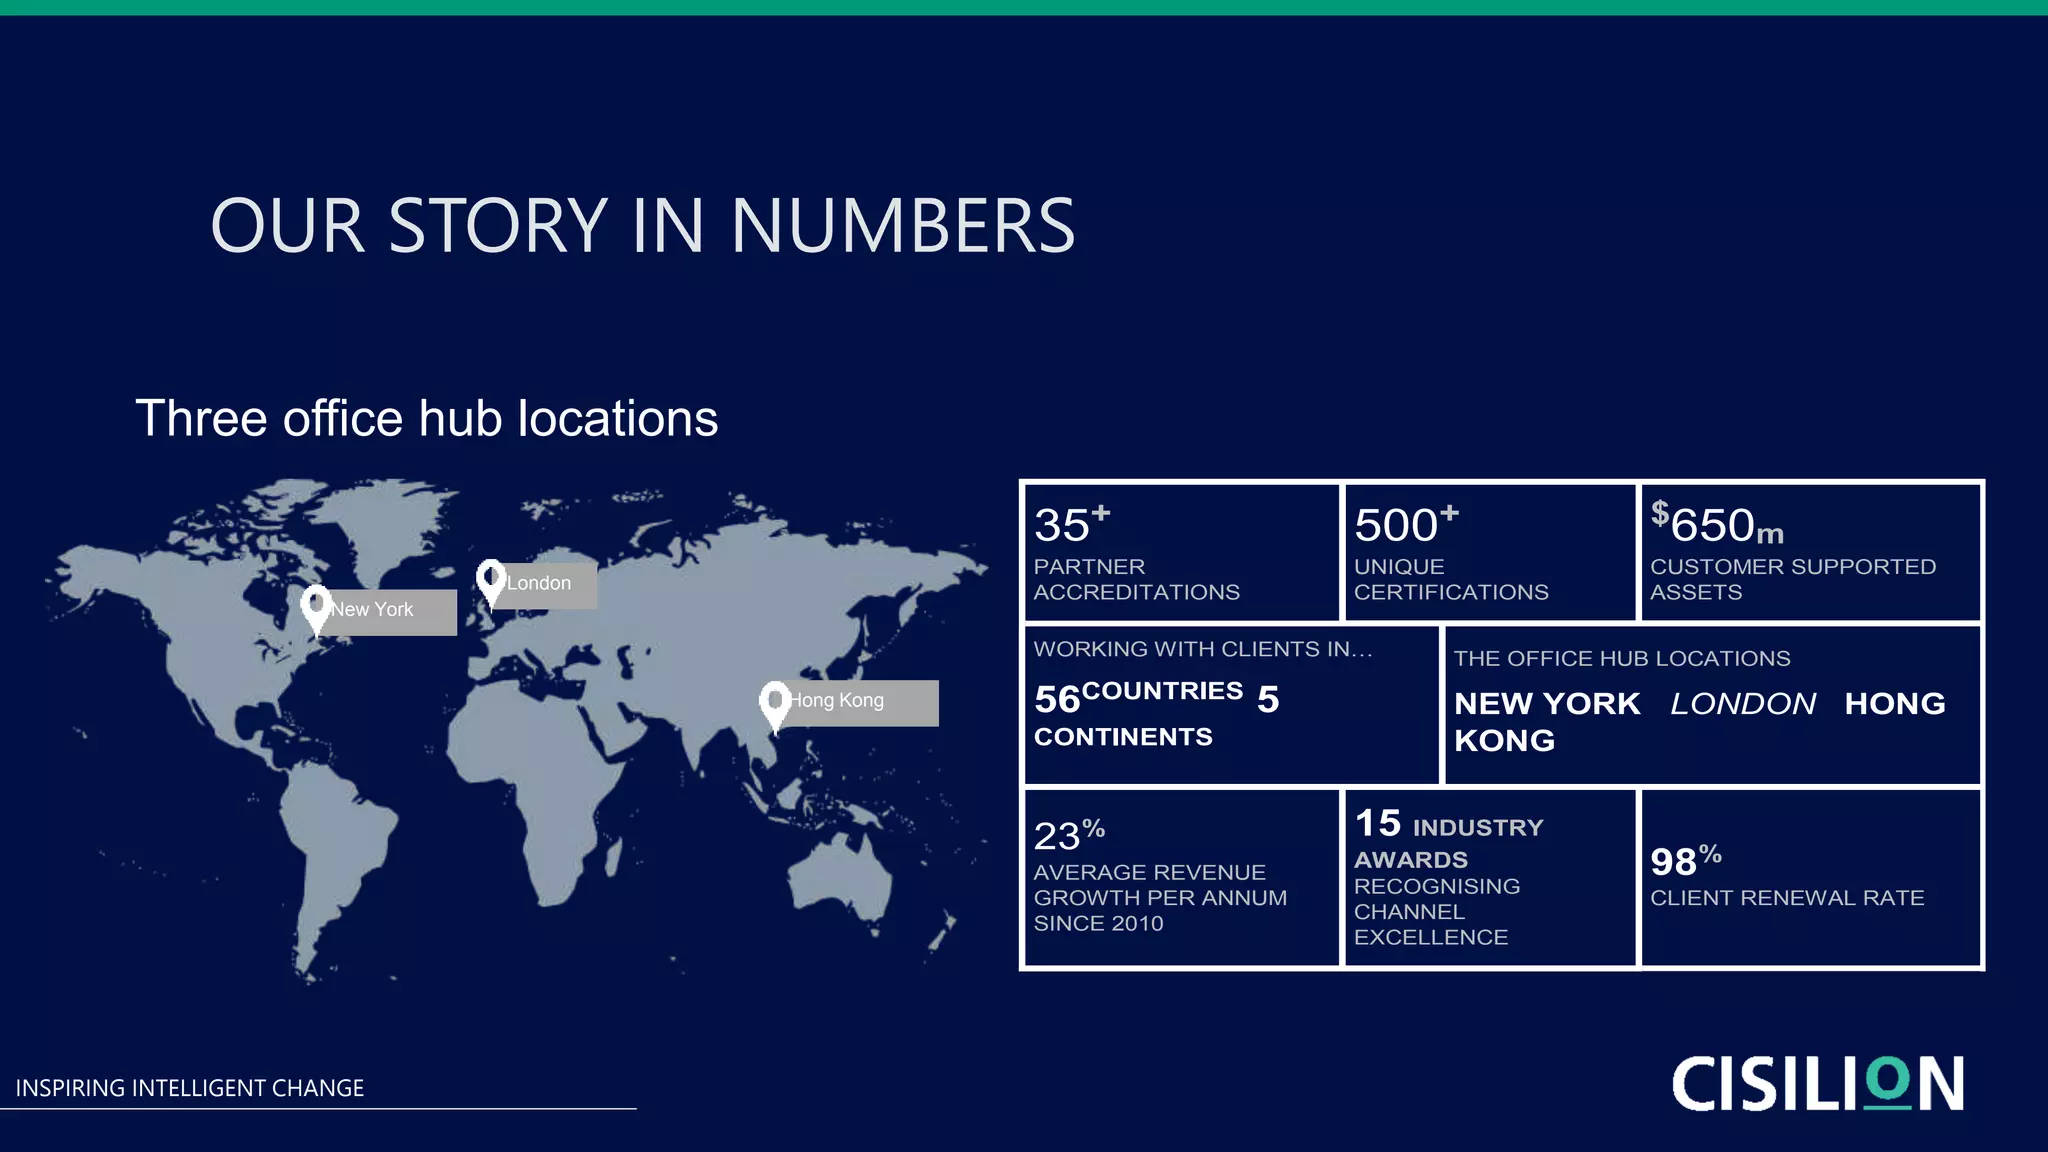2048x1152 pixels.
Task: Click the Three office hub locations heading
Action: 427,418
